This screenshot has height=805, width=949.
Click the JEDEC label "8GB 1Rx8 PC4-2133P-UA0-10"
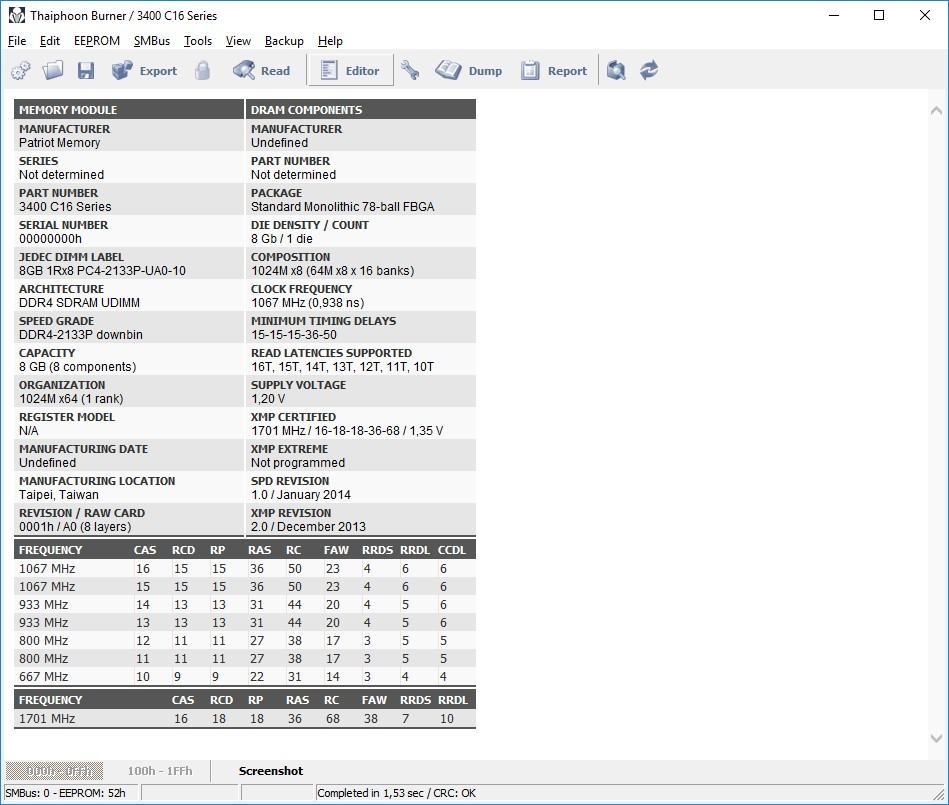[102, 271]
